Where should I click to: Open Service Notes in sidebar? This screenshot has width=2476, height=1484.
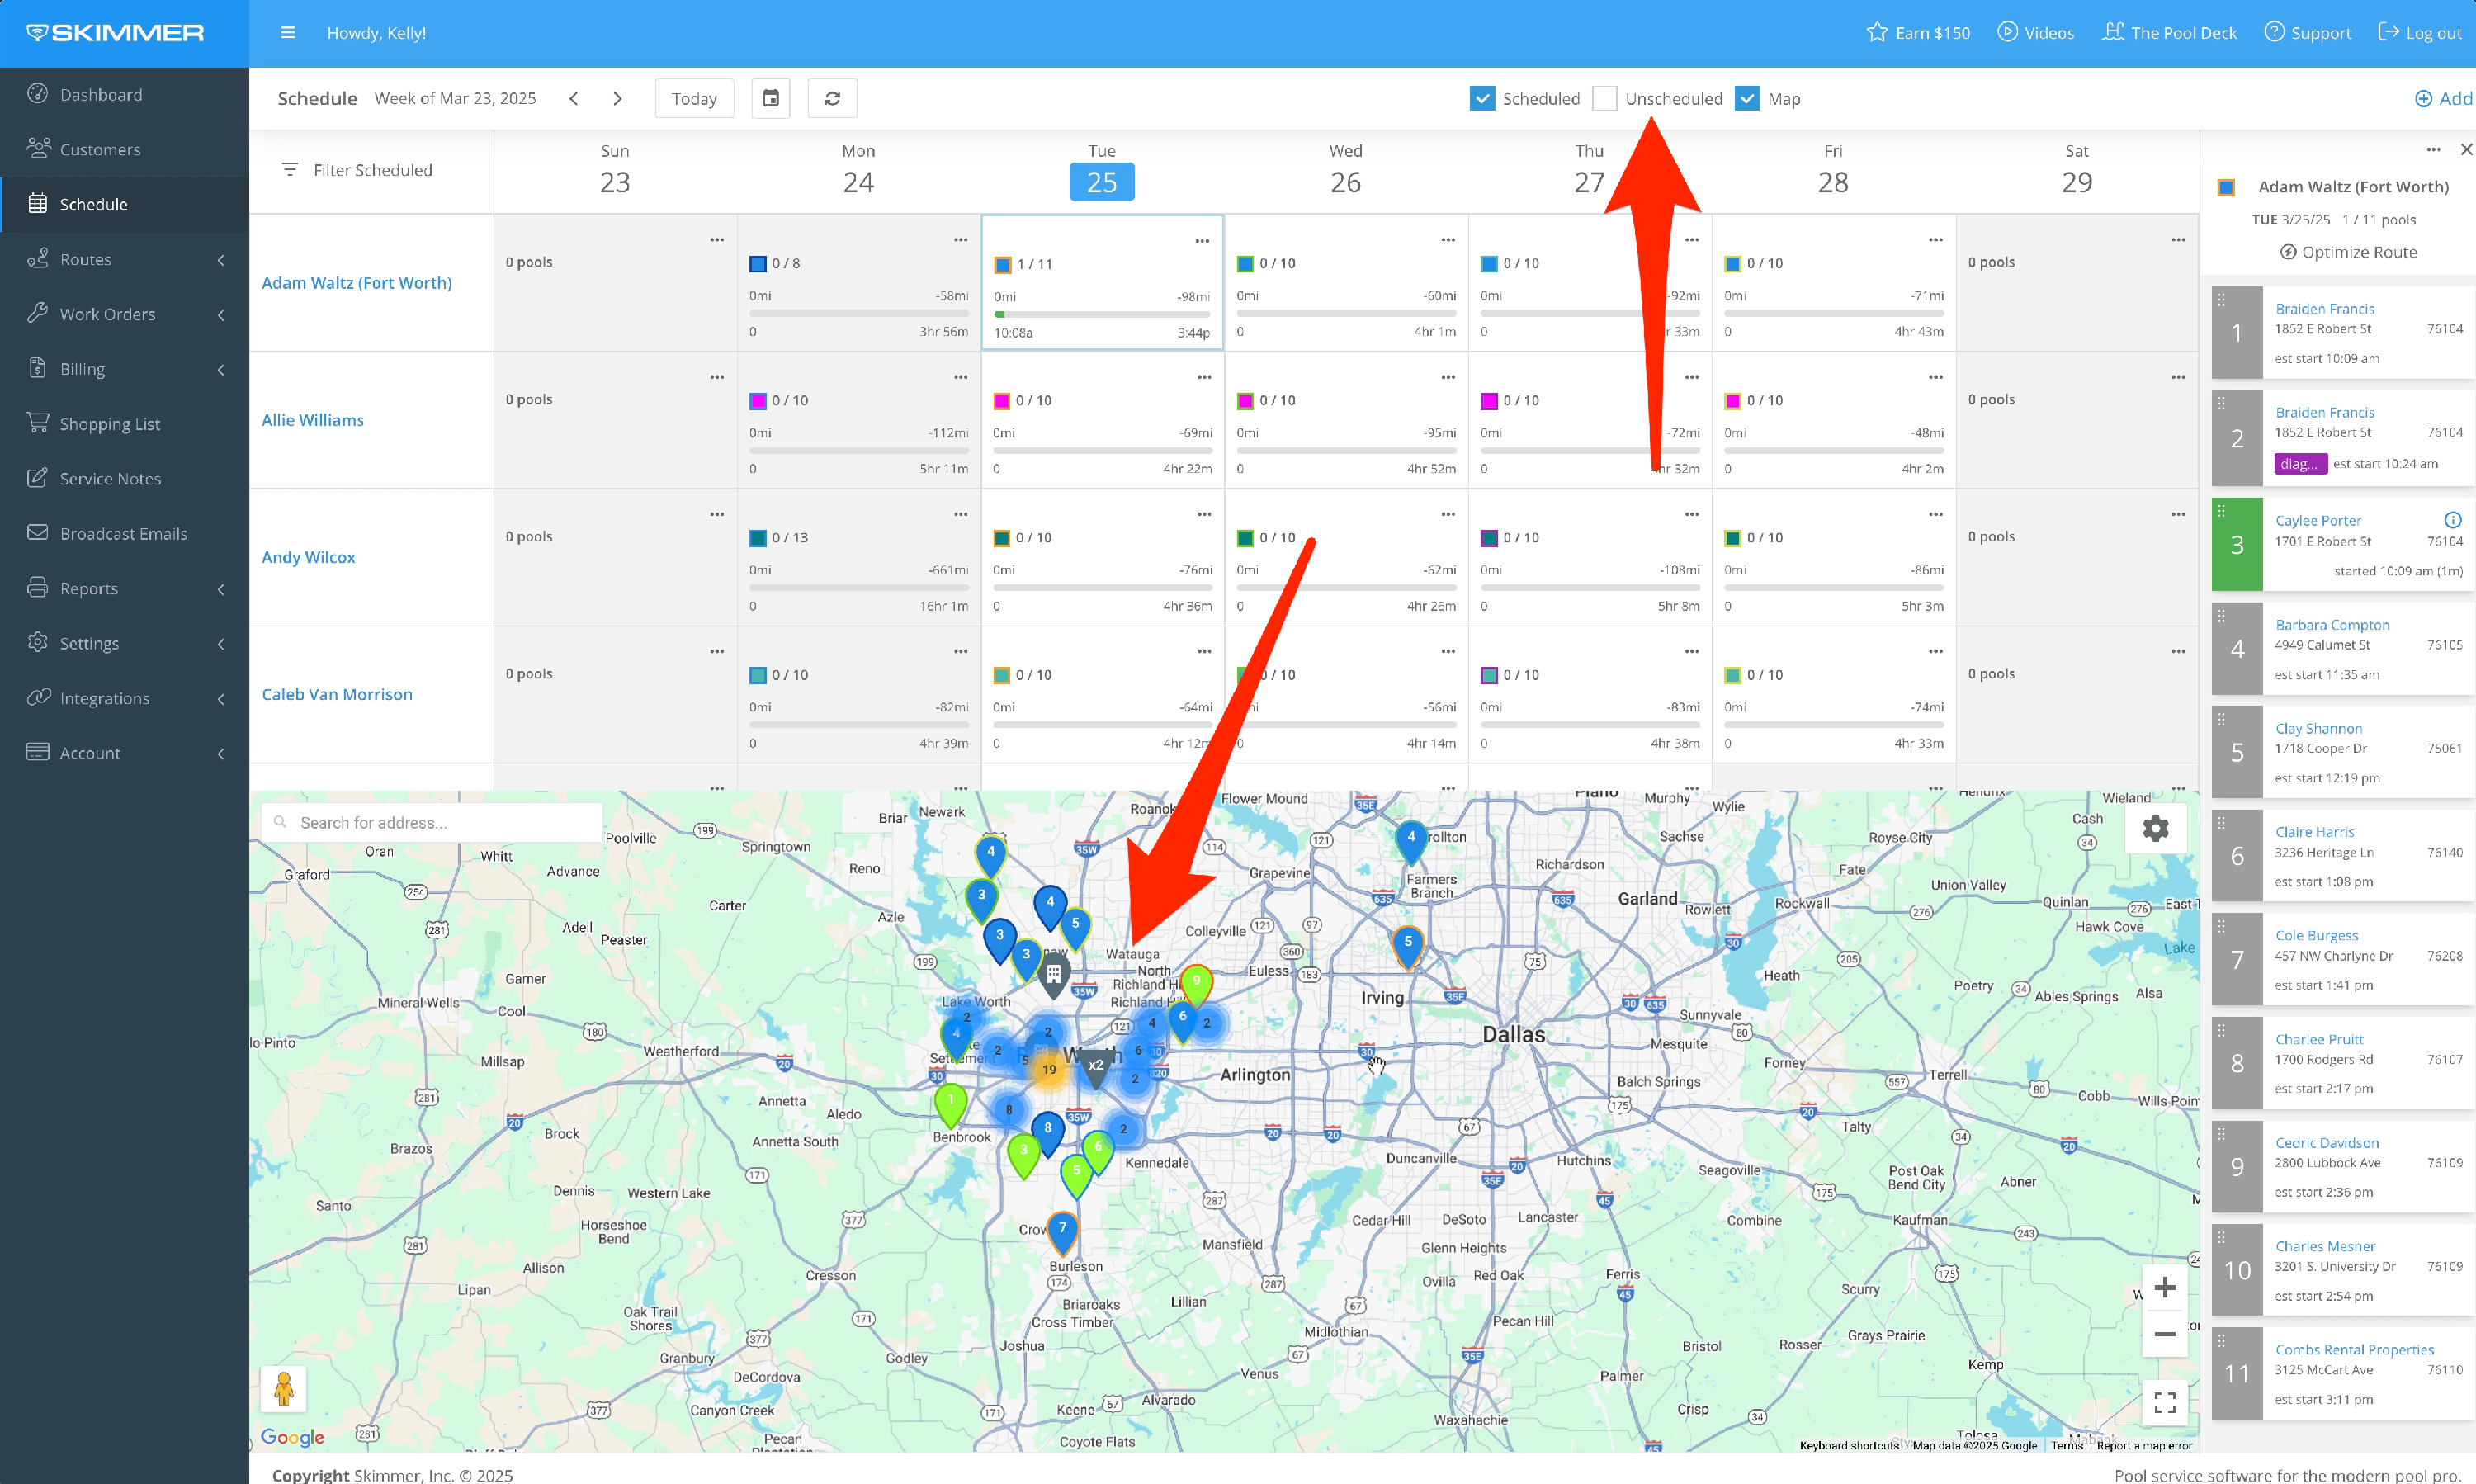pyautogui.click(x=110, y=478)
